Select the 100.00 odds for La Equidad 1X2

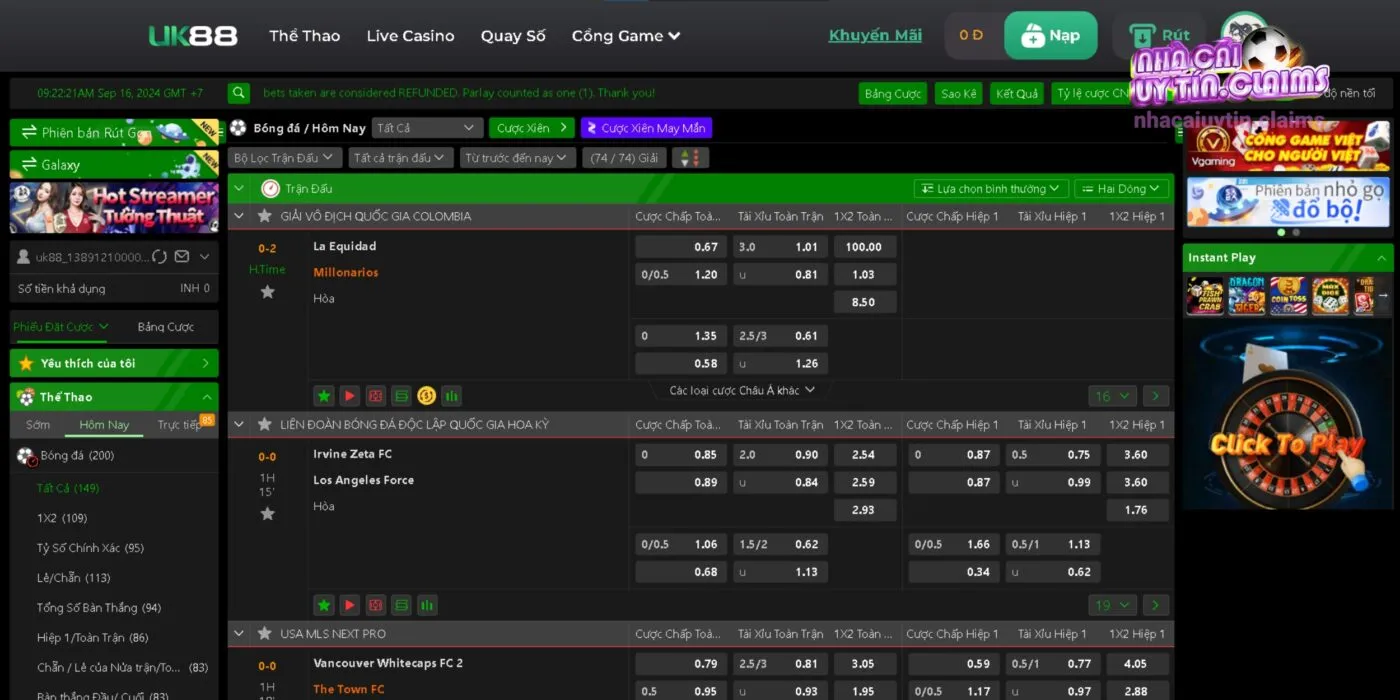pos(864,247)
